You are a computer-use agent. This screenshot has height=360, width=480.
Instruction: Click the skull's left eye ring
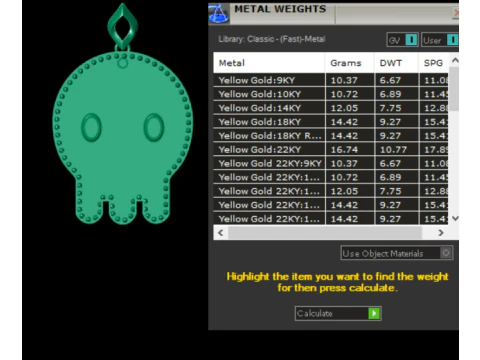point(91,127)
